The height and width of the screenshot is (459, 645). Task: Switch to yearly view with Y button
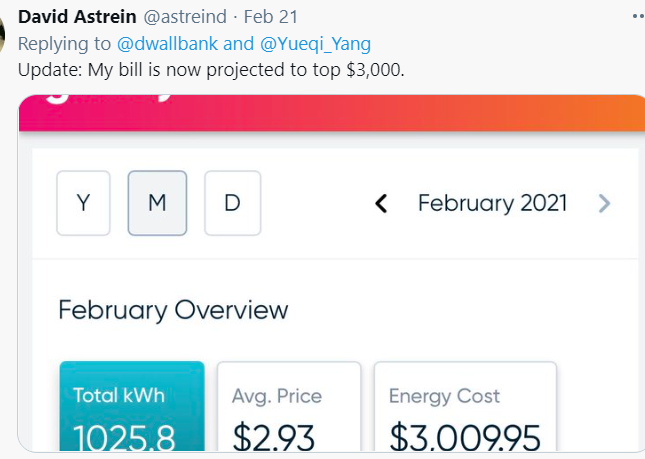tap(83, 203)
